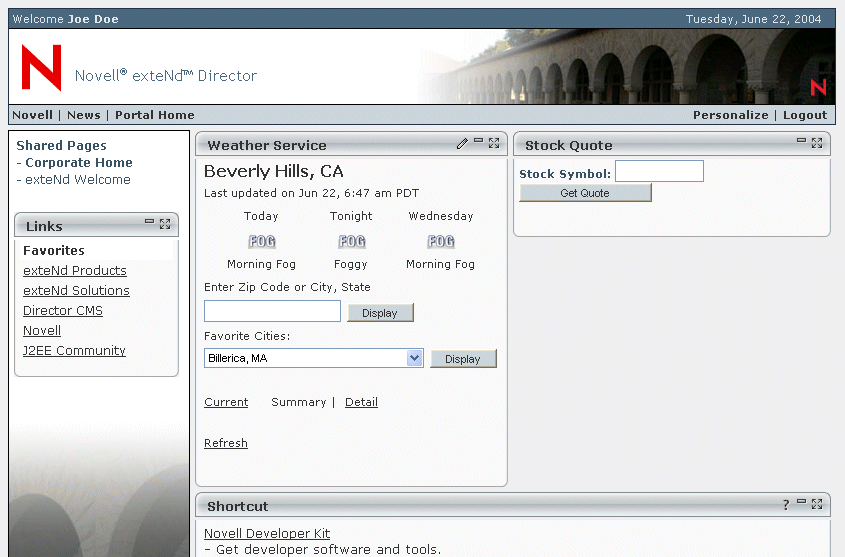
Task: Click Display next to zip code field
Action: [380, 313]
